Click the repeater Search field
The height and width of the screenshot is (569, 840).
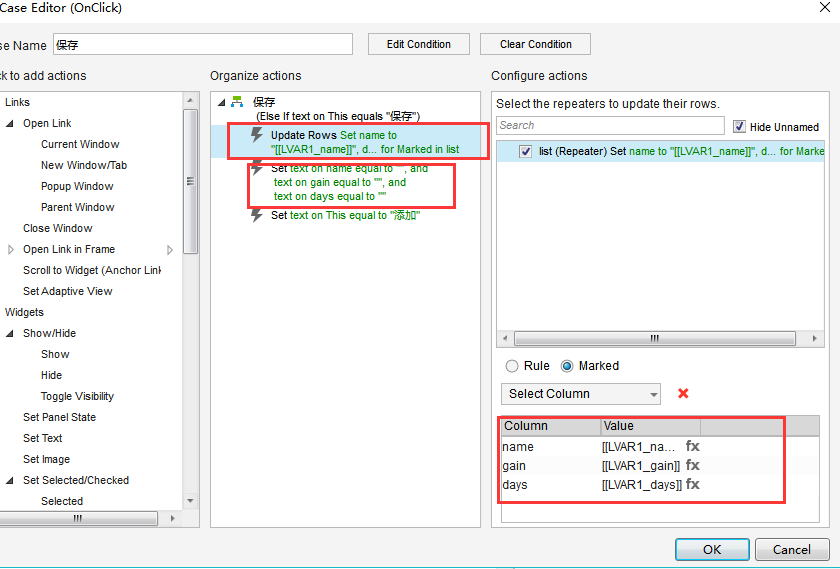point(610,125)
